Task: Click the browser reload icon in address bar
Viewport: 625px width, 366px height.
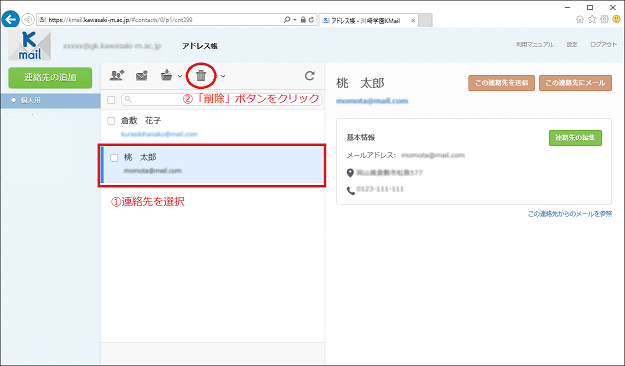Action: point(311,20)
